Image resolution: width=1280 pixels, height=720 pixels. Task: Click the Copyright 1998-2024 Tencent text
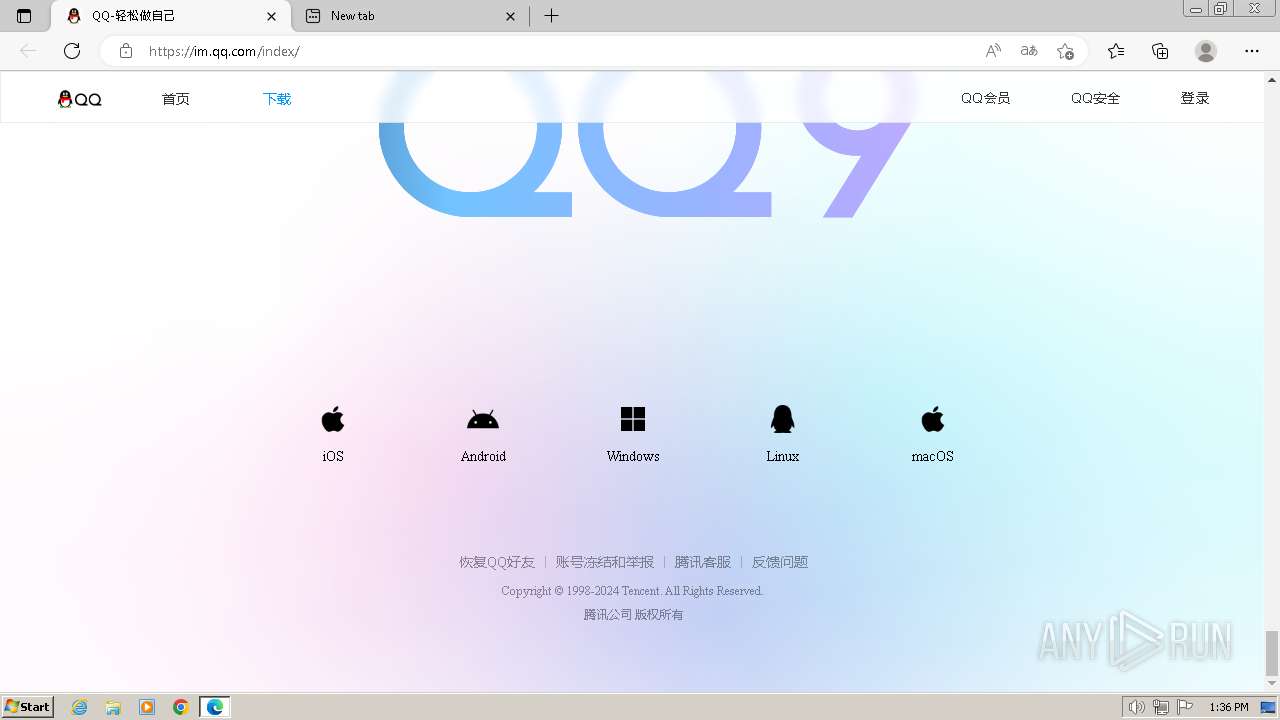pyautogui.click(x=632, y=591)
